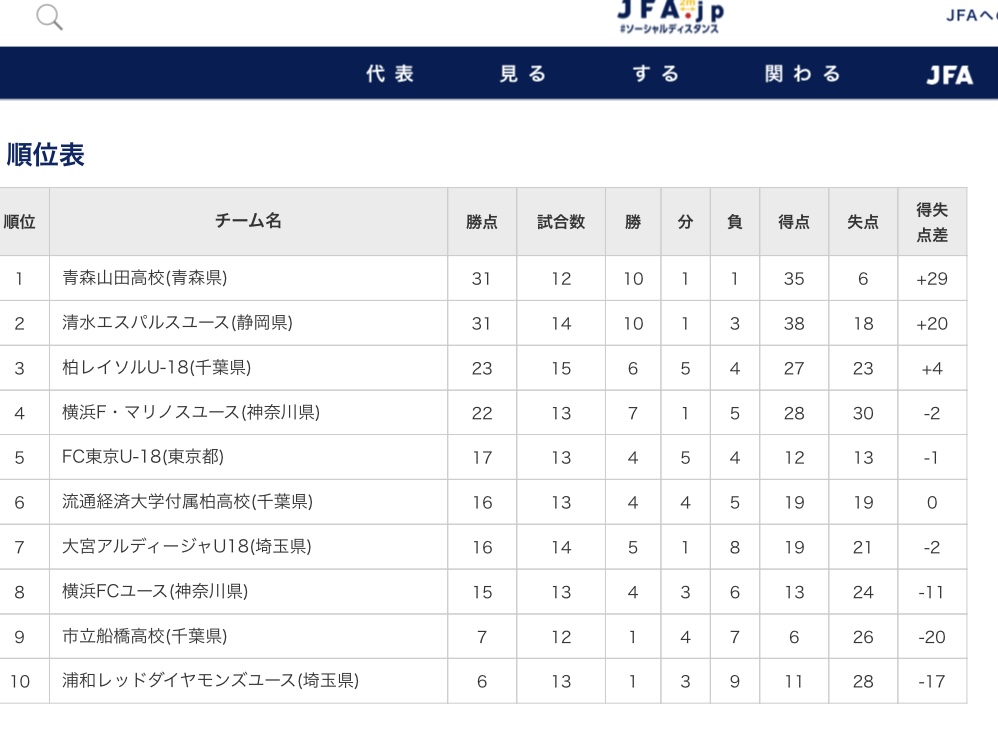This screenshot has height=736, width=998.
Task: Click the JFA.jp logo at top
Action: click(670, 15)
